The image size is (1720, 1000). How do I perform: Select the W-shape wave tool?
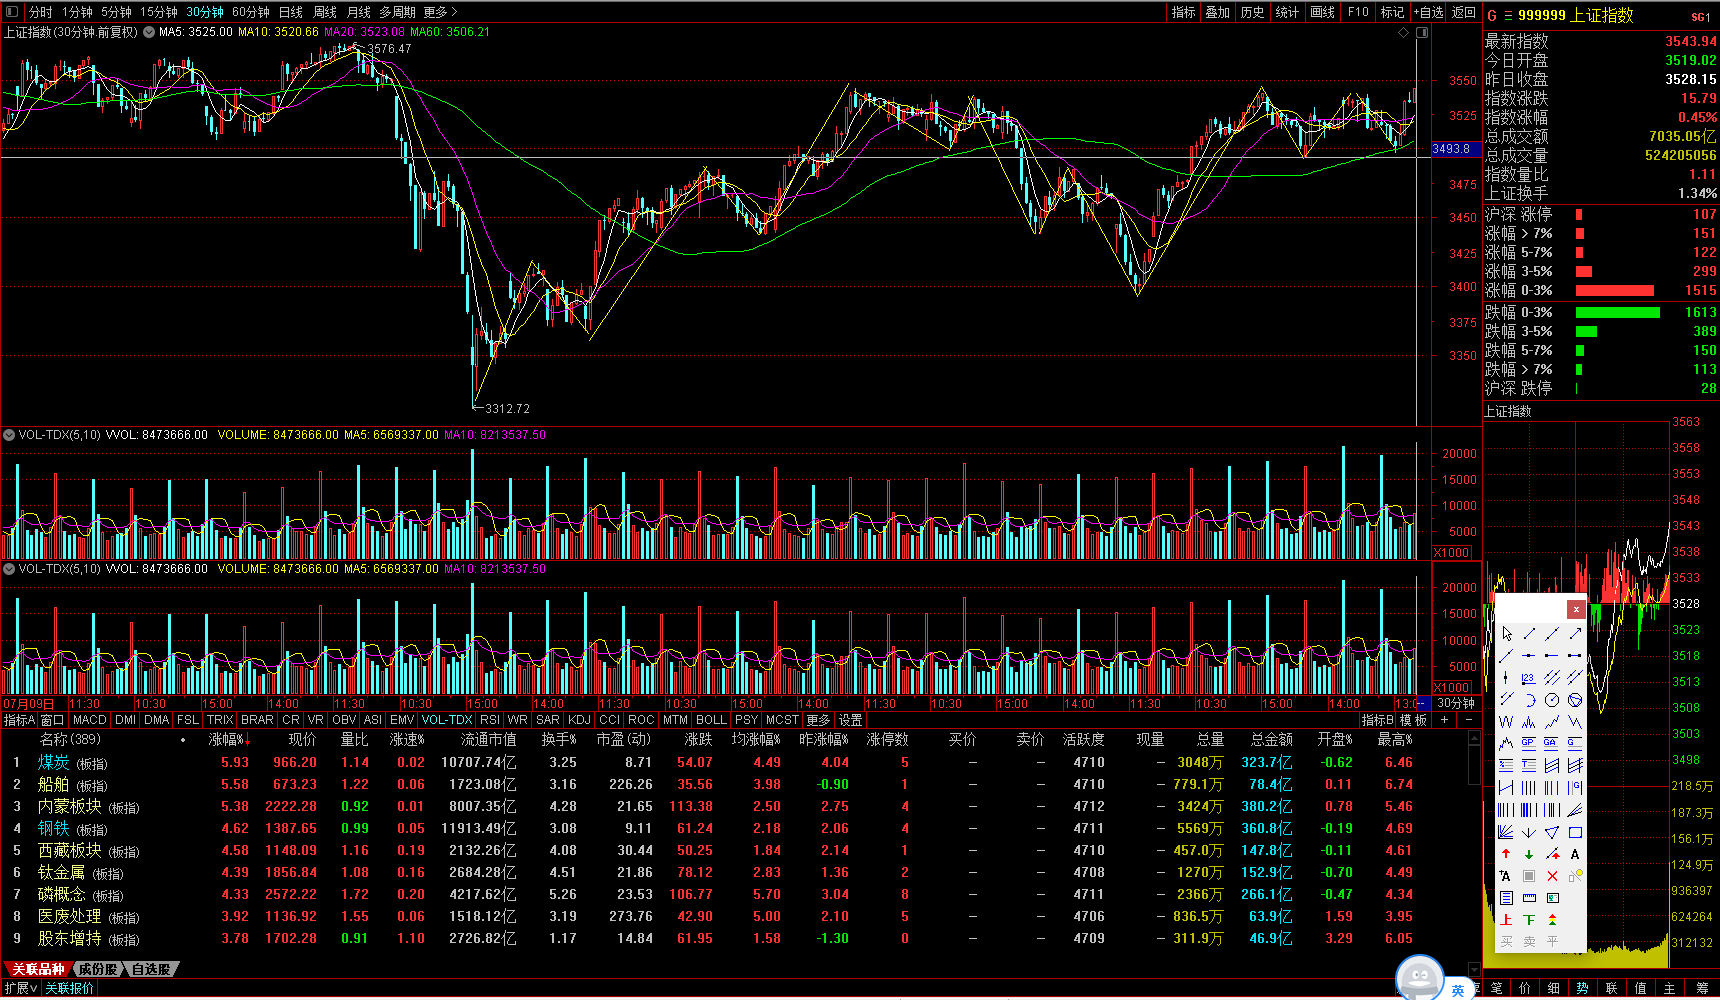pyautogui.click(x=1506, y=722)
